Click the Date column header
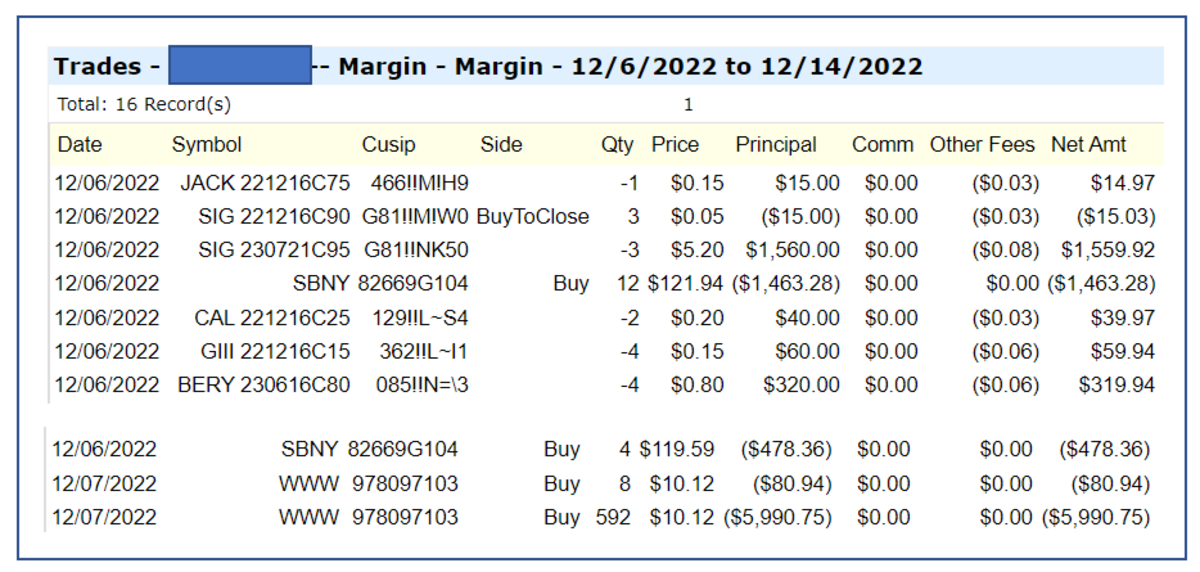The height and width of the screenshot is (572, 1200). click(x=80, y=145)
